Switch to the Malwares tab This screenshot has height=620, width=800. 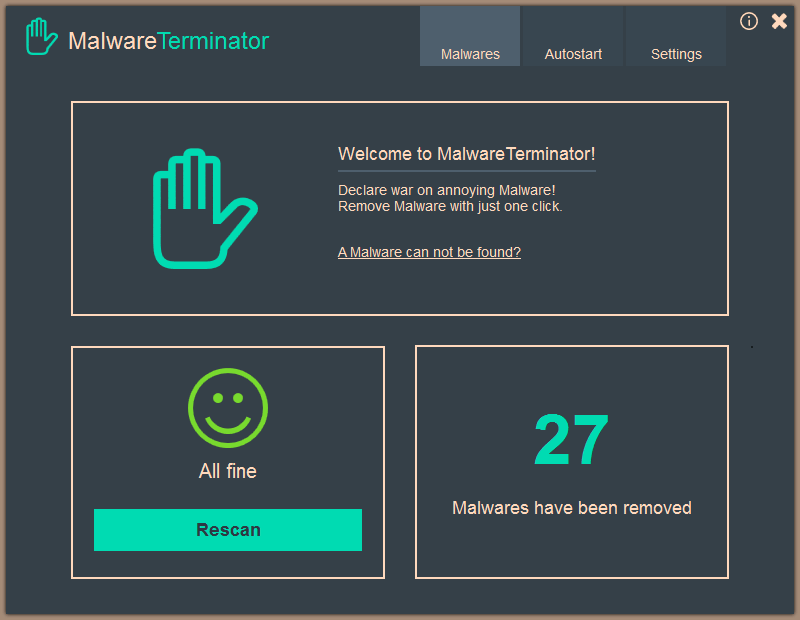coord(470,36)
